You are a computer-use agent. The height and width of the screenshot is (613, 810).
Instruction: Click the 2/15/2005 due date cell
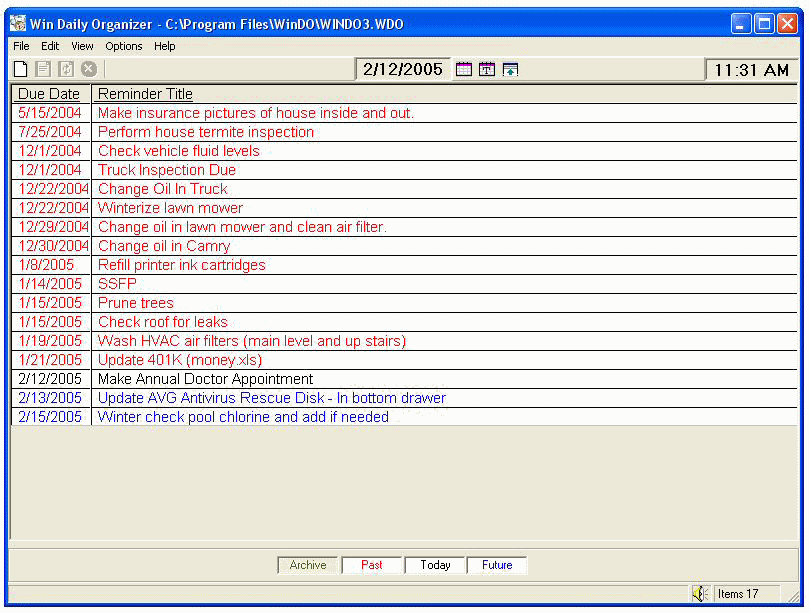pyautogui.click(x=50, y=417)
